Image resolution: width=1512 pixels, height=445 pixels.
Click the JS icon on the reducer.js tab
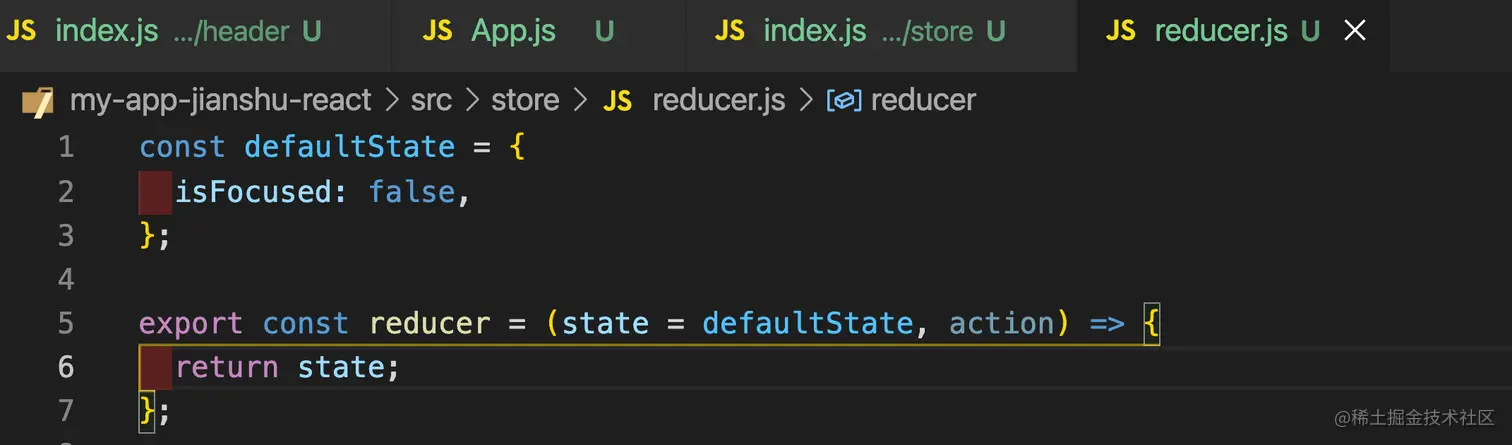[1121, 32]
